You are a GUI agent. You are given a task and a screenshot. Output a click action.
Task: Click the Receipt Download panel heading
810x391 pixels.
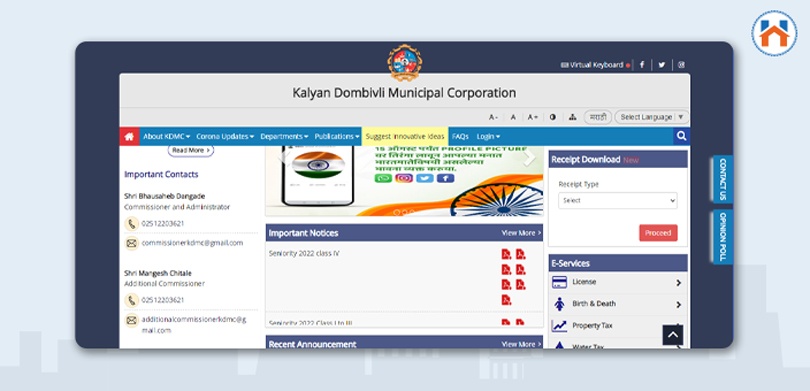pyautogui.click(x=618, y=160)
